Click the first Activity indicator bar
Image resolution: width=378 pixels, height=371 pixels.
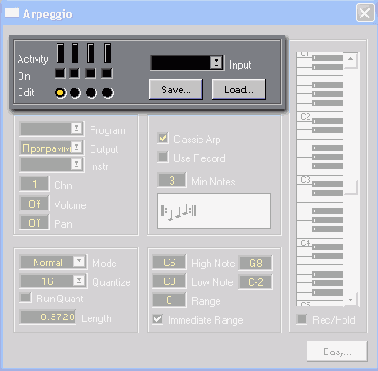point(60,53)
